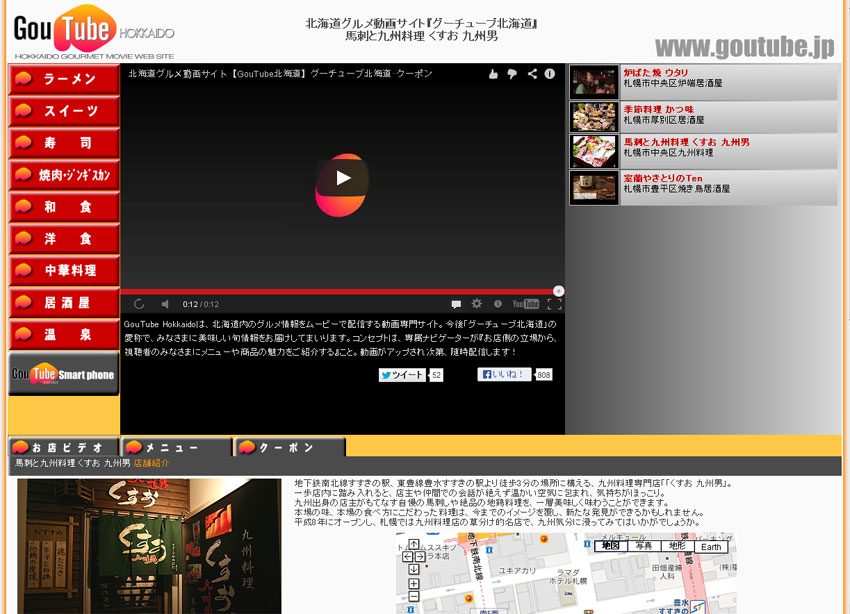Click the ツイート tweet button
The image size is (850, 614).
(402, 375)
